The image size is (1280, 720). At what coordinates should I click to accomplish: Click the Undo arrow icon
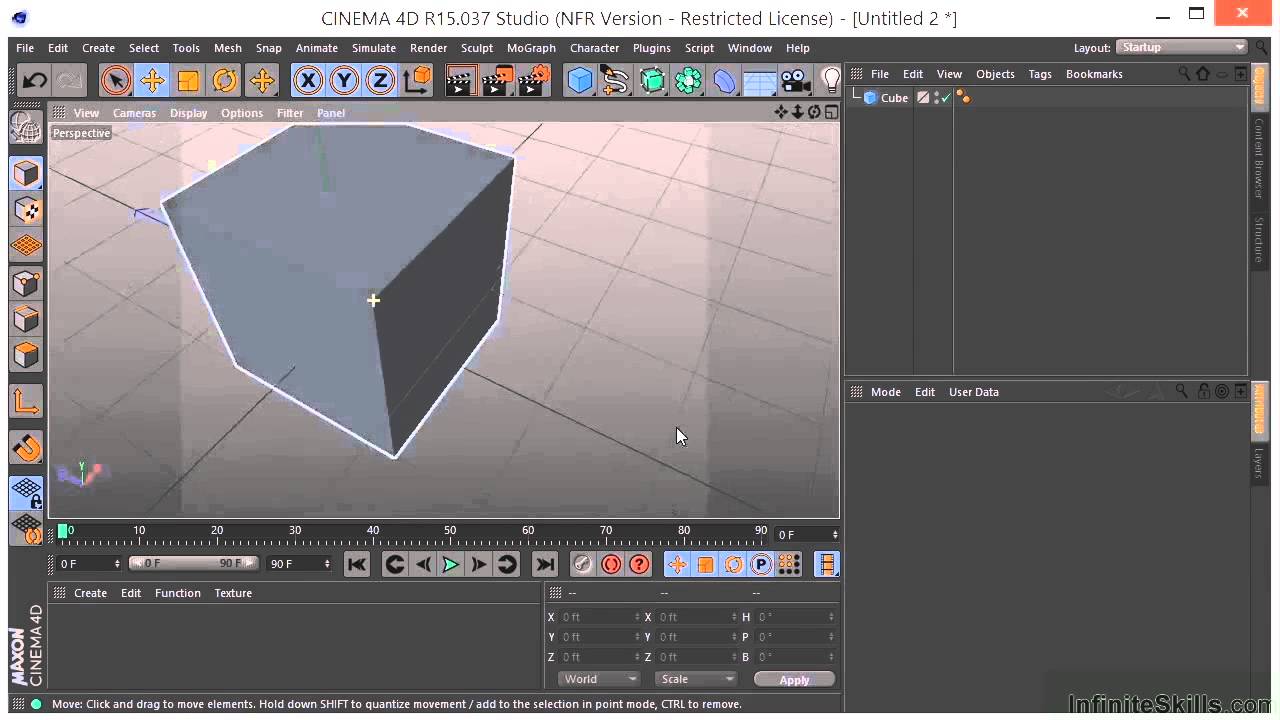tap(34, 80)
